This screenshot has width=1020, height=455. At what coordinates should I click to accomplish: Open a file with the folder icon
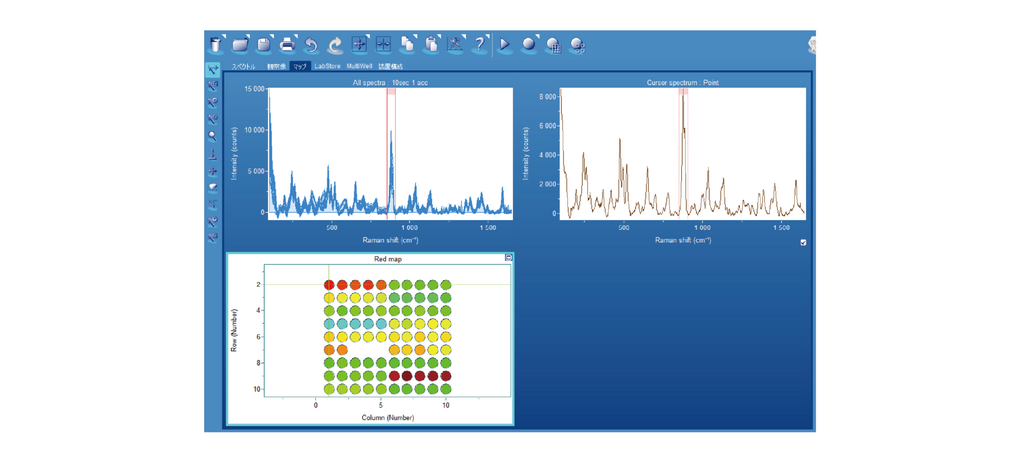240,45
